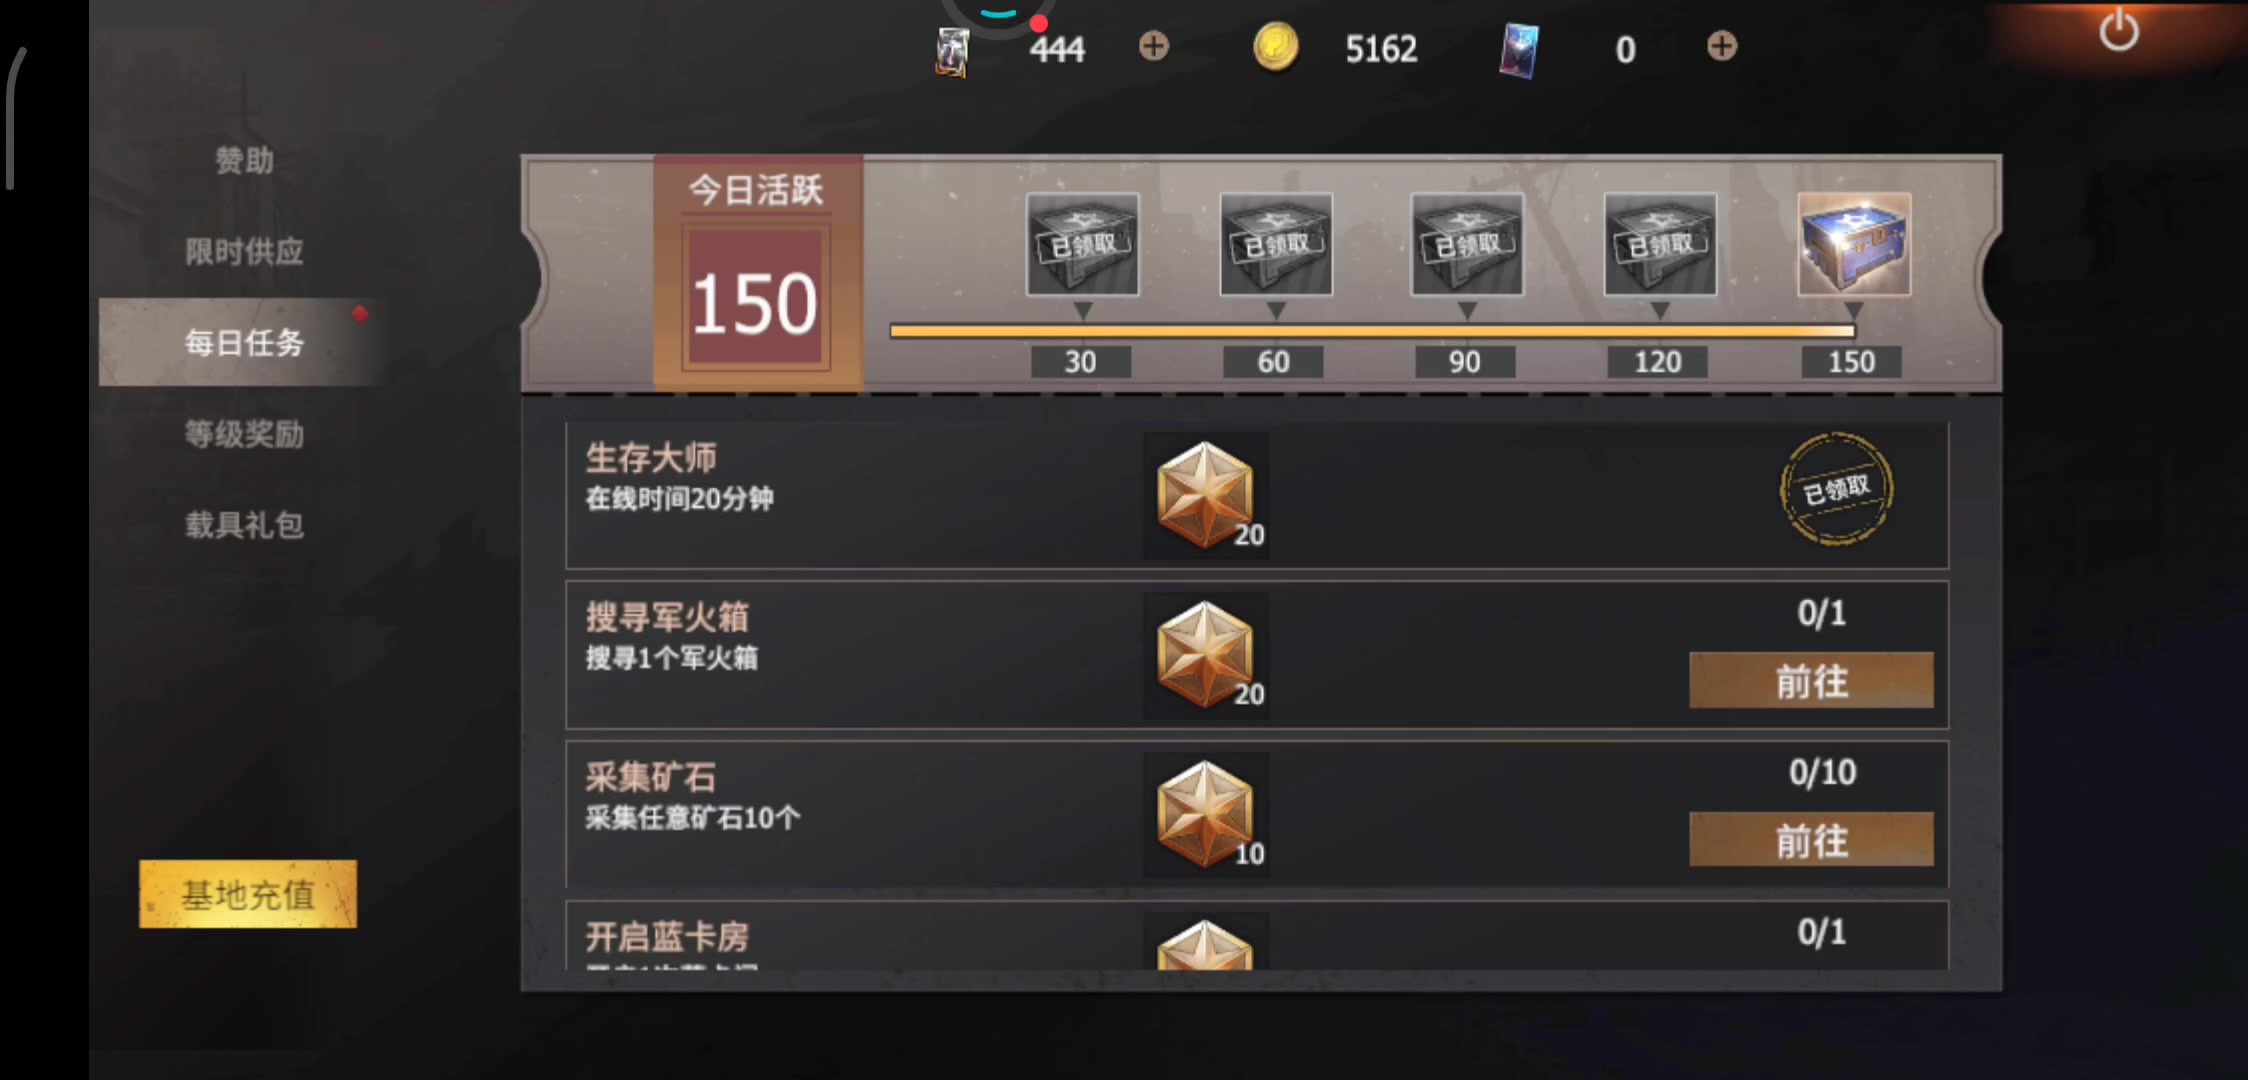This screenshot has height=1080, width=2248.
Task: Click the daily activity progress bar
Action: 1372,331
